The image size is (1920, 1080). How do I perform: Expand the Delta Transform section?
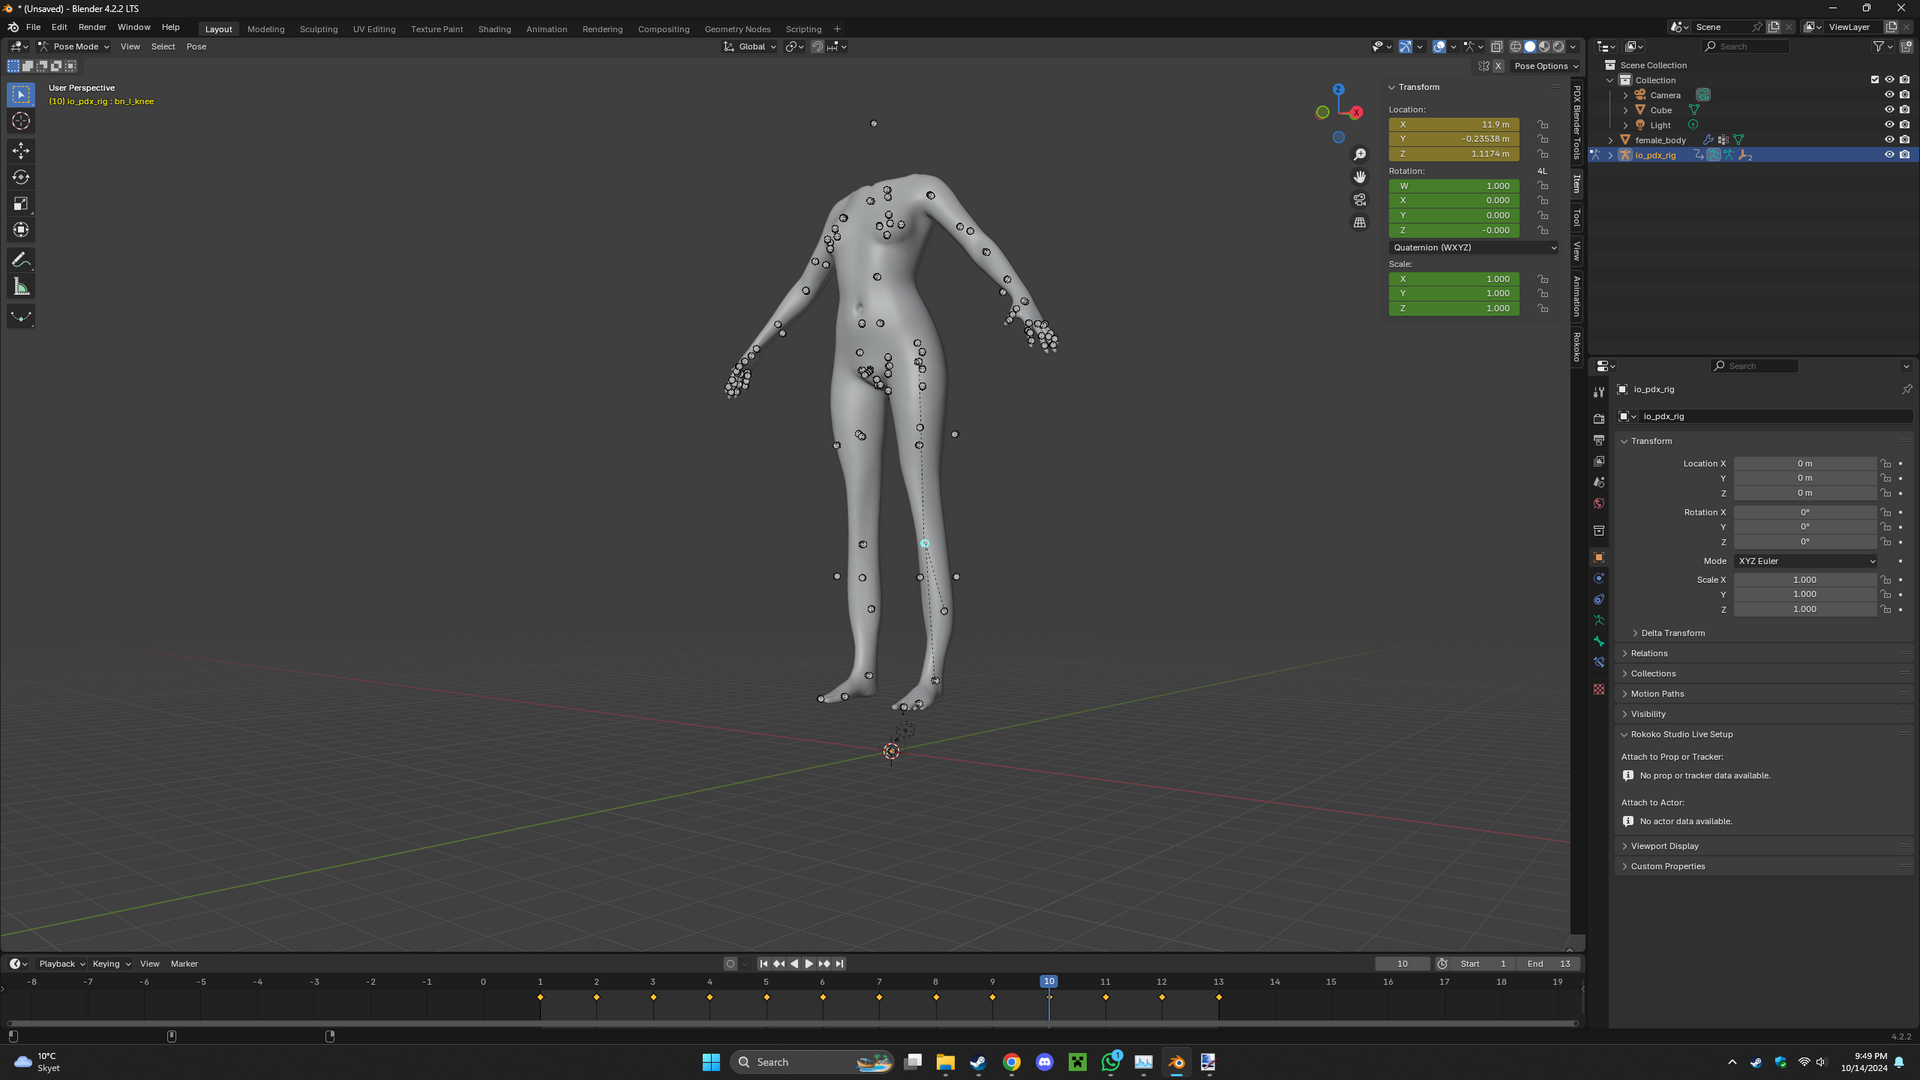point(1672,633)
